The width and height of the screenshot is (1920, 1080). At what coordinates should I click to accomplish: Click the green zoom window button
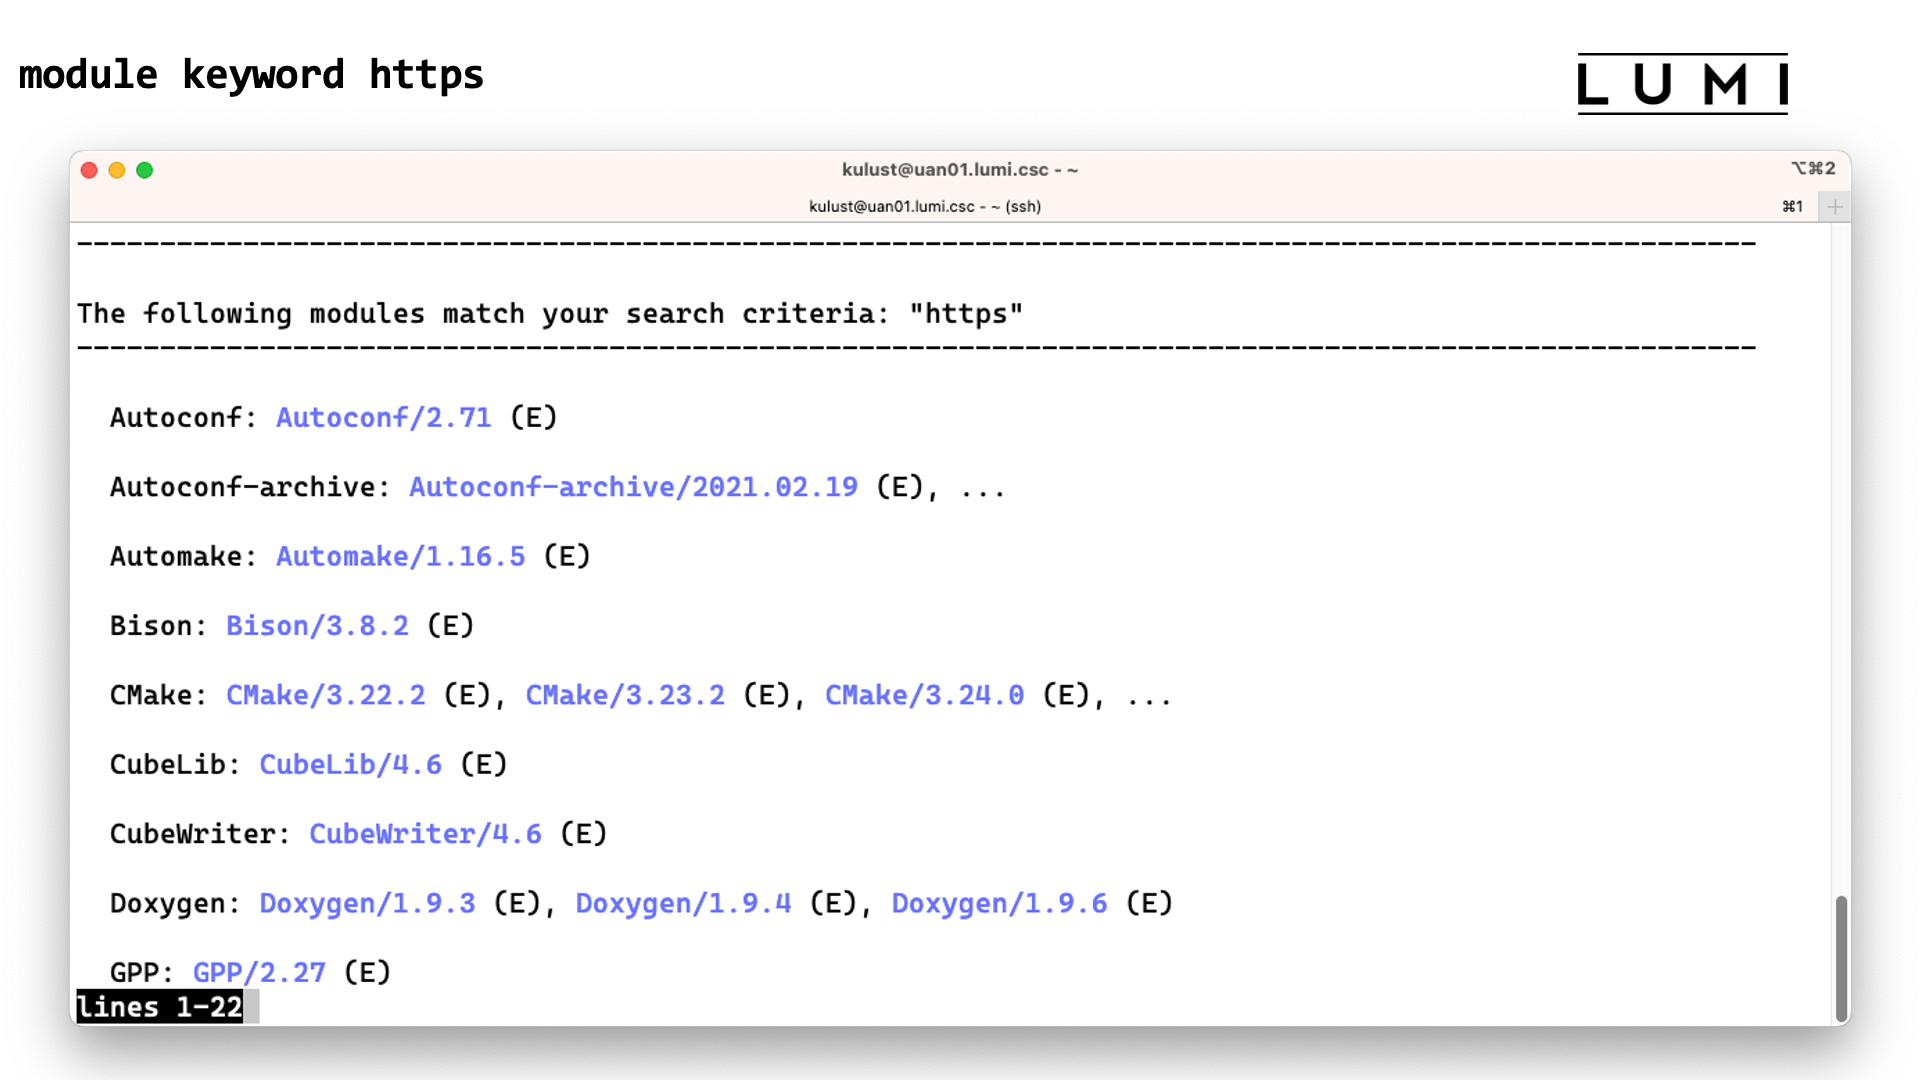pyautogui.click(x=145, y=170)
